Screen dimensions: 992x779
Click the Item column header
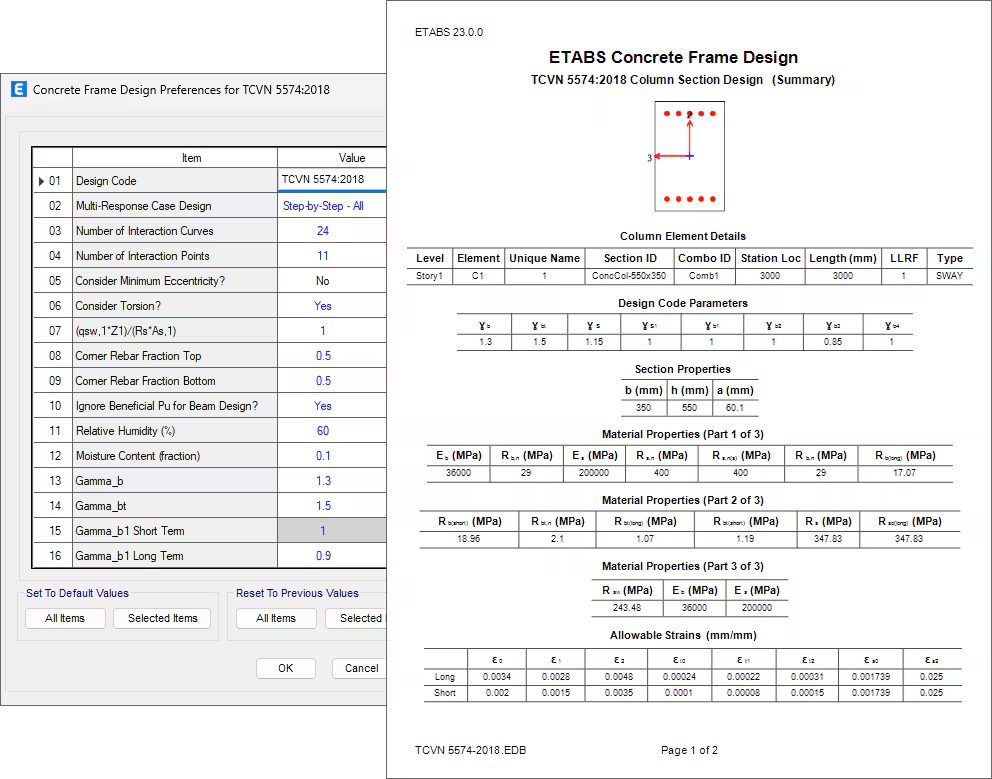(x=191, y=157)
